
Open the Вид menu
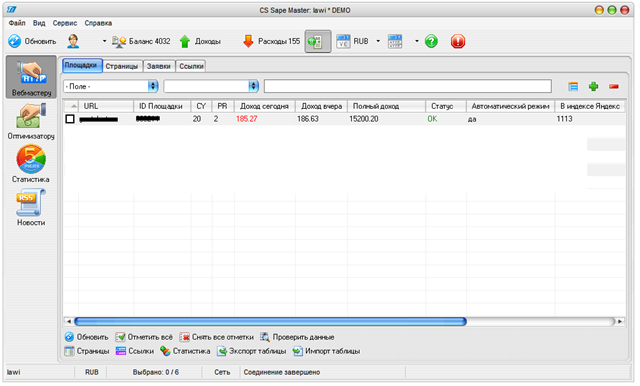click(x=39, y=23)
